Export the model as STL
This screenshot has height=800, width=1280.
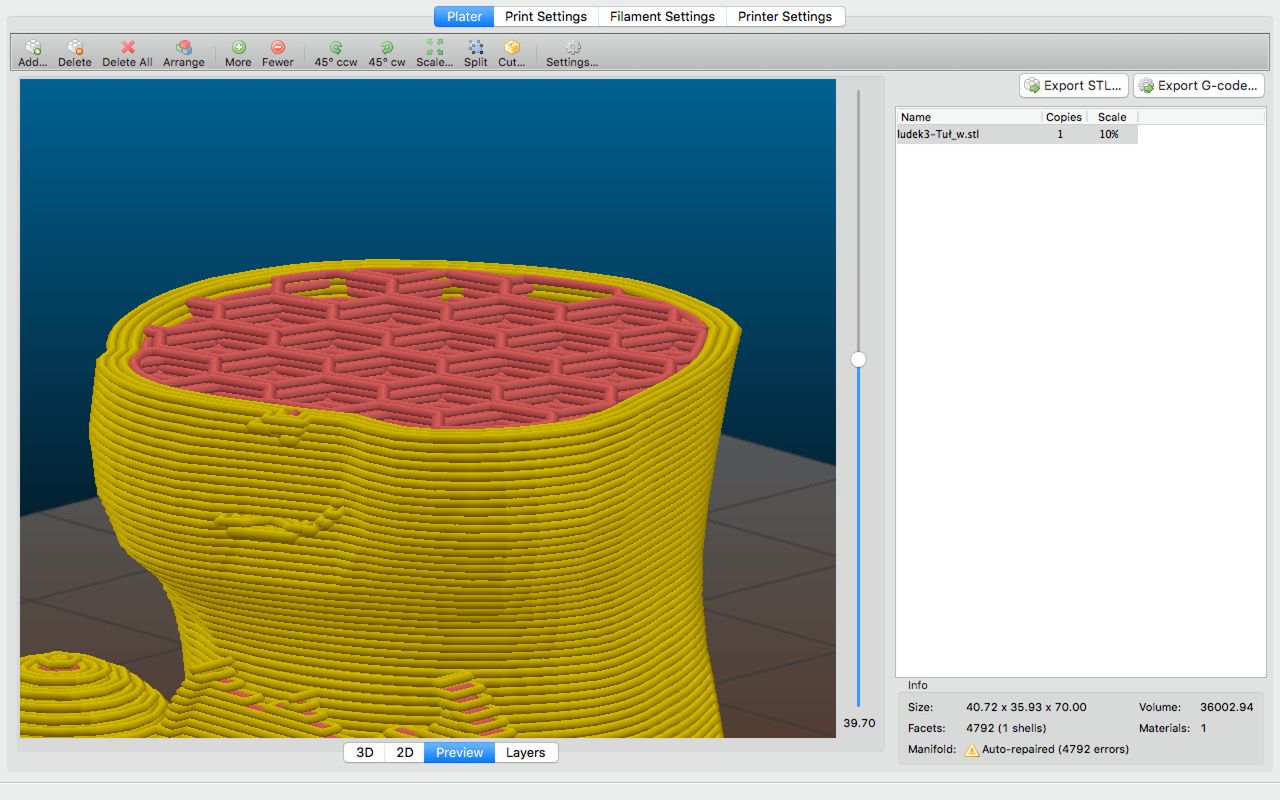[x=1074, y=86]
